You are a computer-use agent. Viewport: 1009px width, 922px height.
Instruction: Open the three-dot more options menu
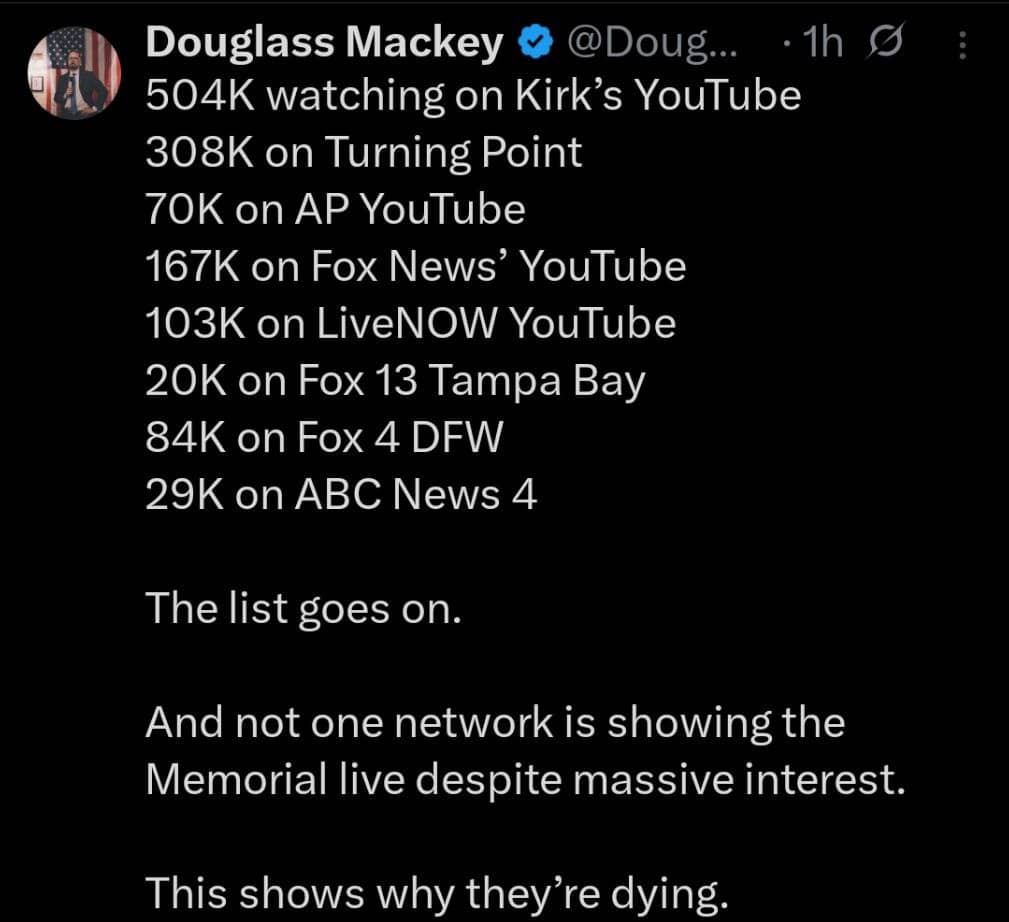pyautogui.click(x=962, y=45)
